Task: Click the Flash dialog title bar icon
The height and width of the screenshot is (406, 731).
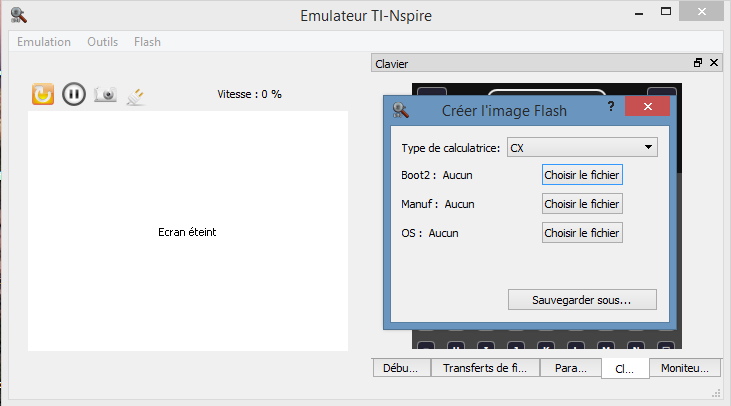Action: tap(400, 110)
